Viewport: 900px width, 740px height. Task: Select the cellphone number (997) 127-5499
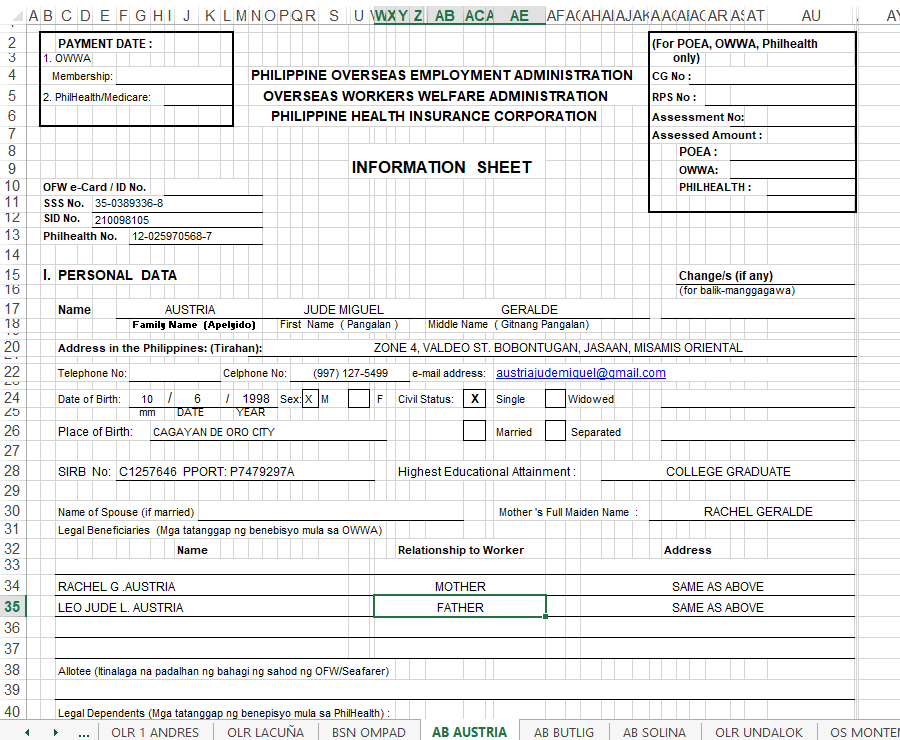[350, 373]
